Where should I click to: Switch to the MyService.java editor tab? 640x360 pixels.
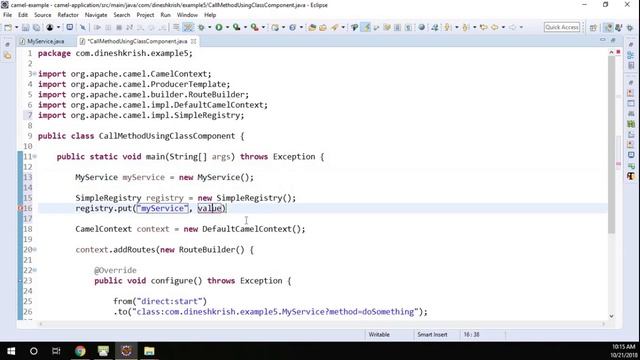pos(42,41)
